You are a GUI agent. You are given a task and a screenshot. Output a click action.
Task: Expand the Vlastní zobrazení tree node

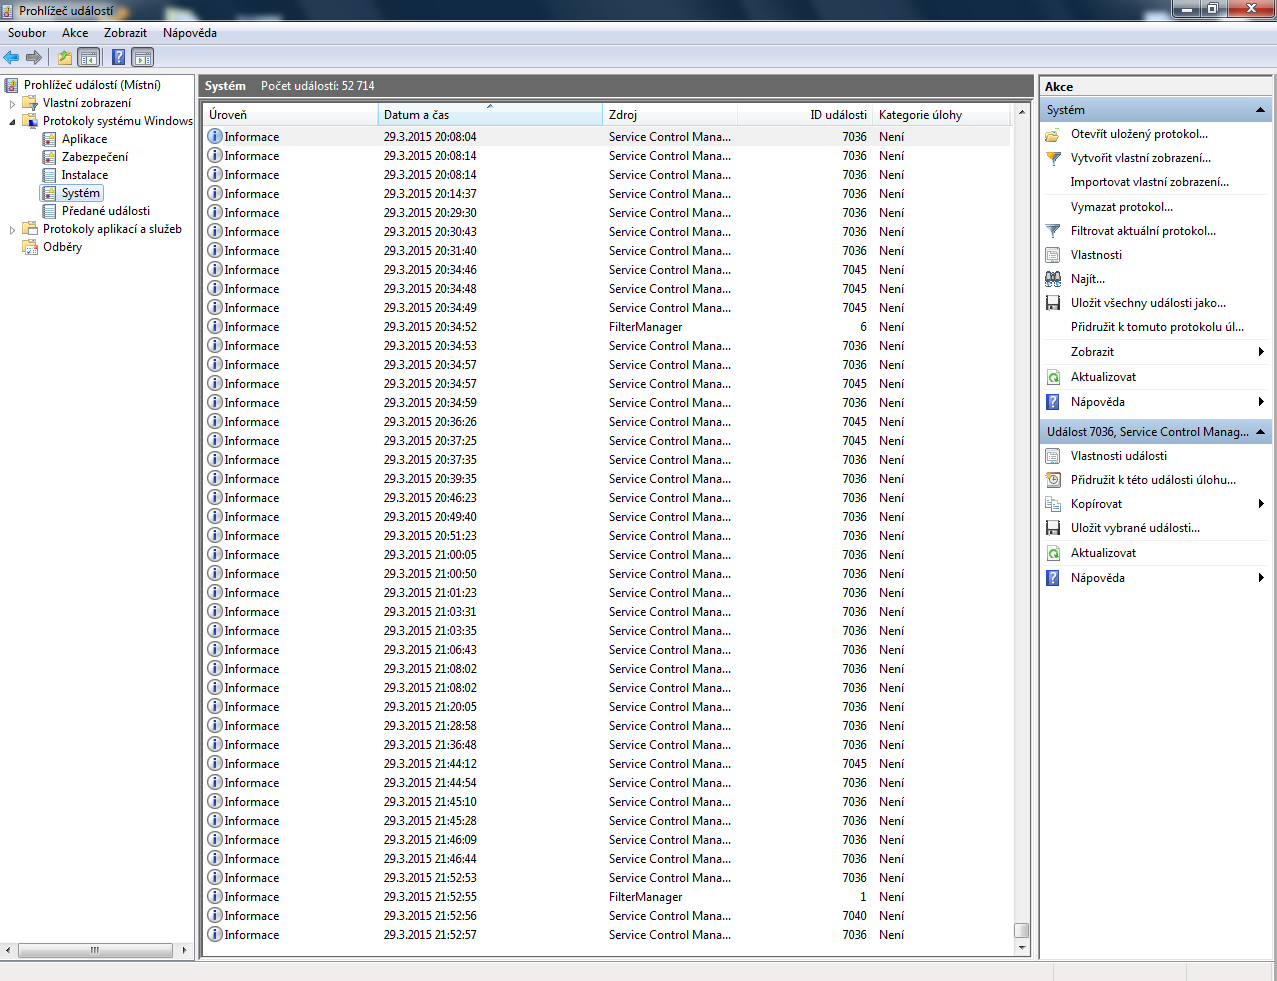(12, 103)
